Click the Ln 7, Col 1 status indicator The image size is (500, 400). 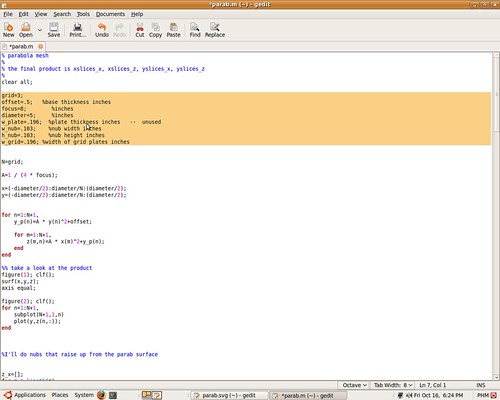(x=432, y=385)
